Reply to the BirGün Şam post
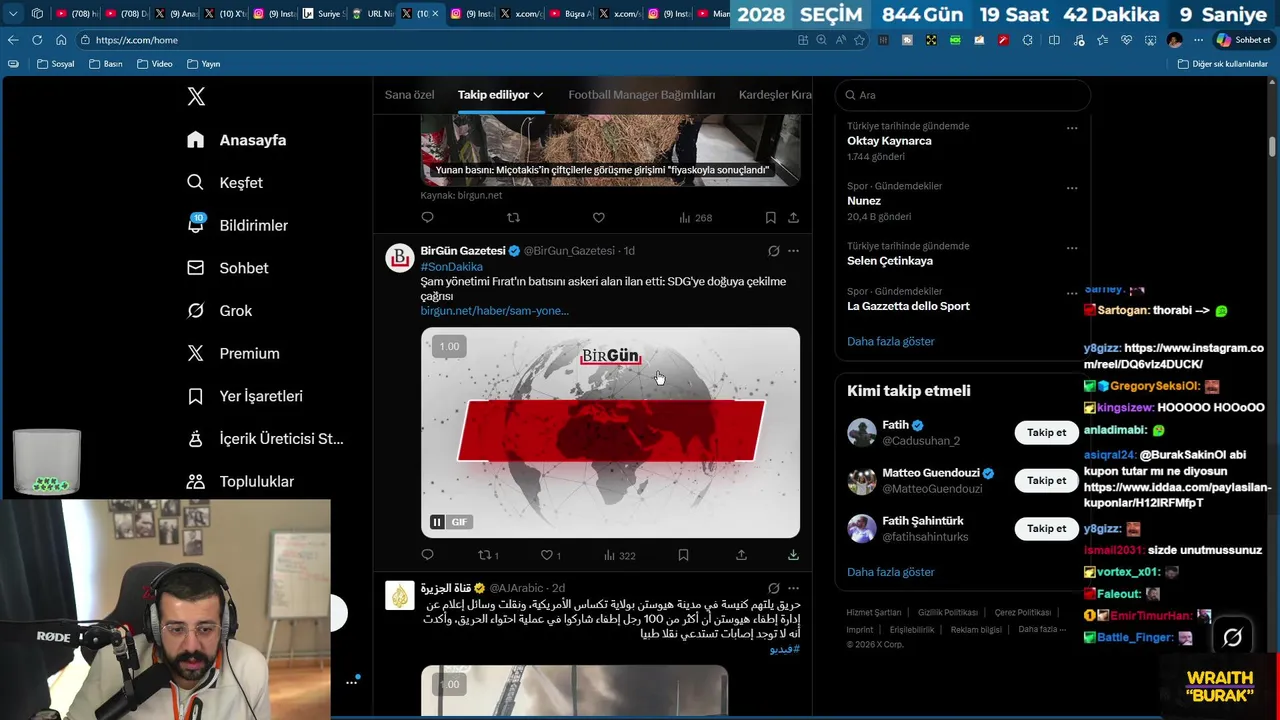Image resolution: width=1280 pixels, height=720 pixels. click(x=427, y=555)
